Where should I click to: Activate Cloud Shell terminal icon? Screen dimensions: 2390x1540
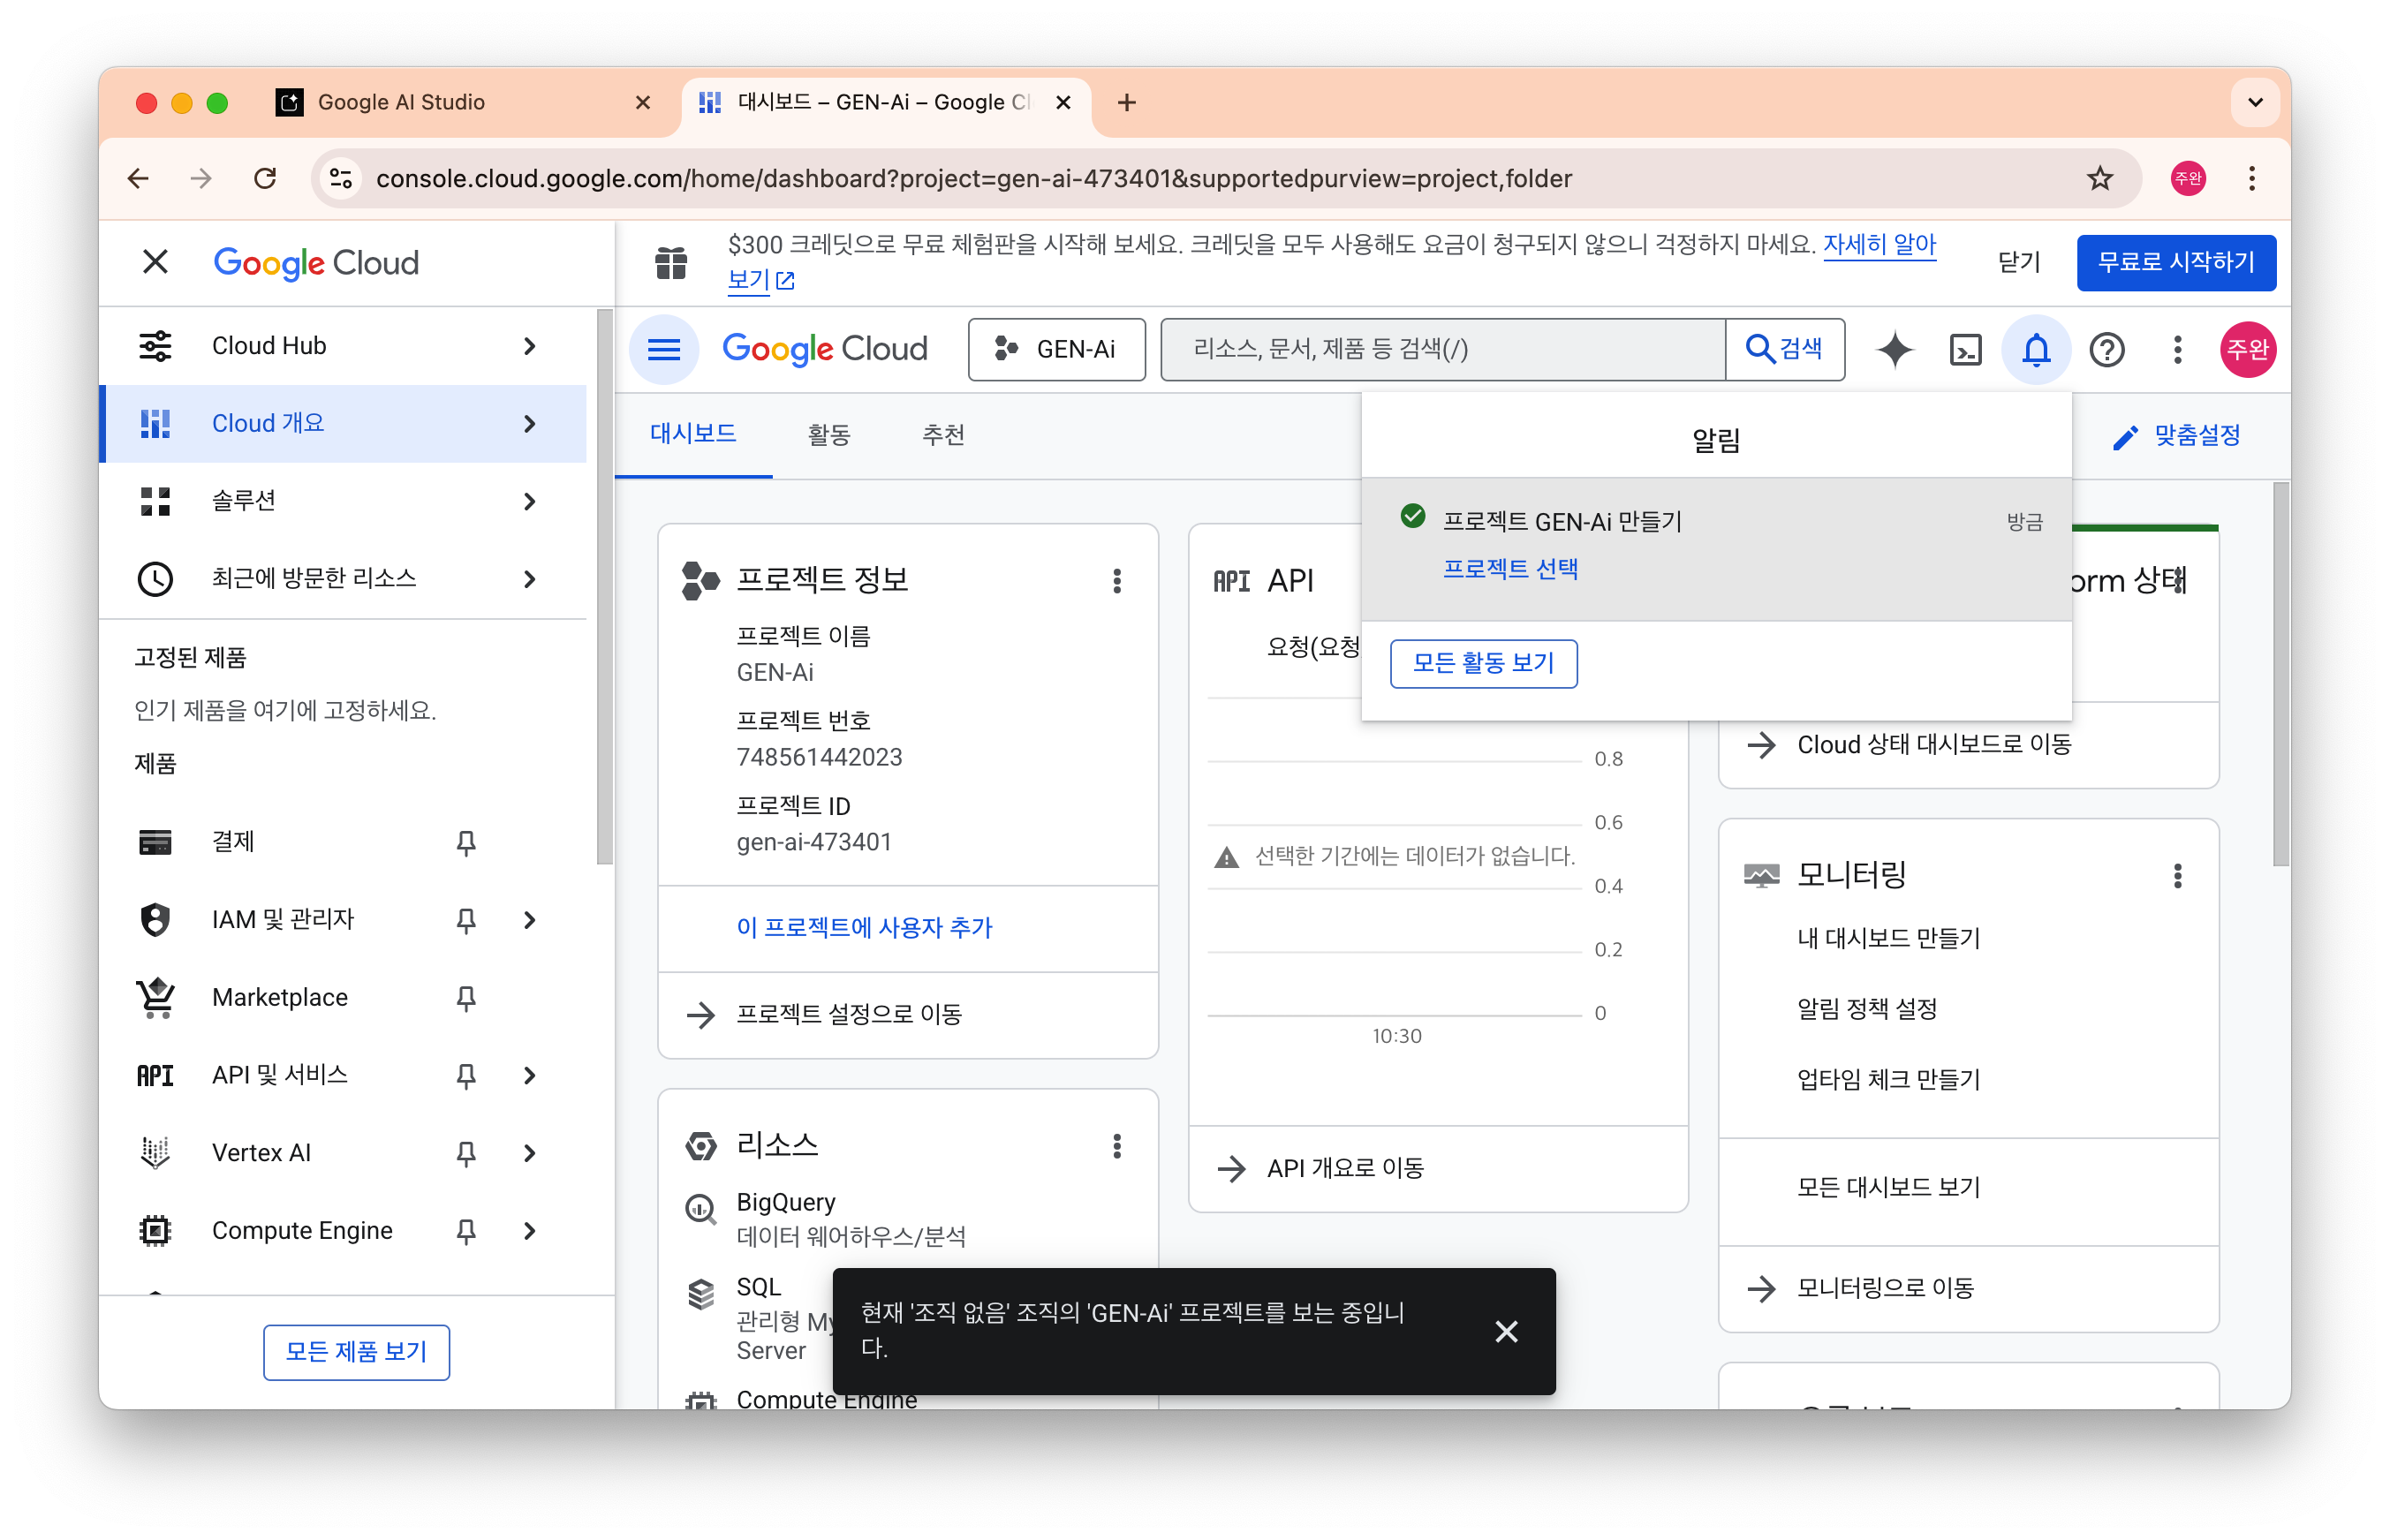point(1965,350)
